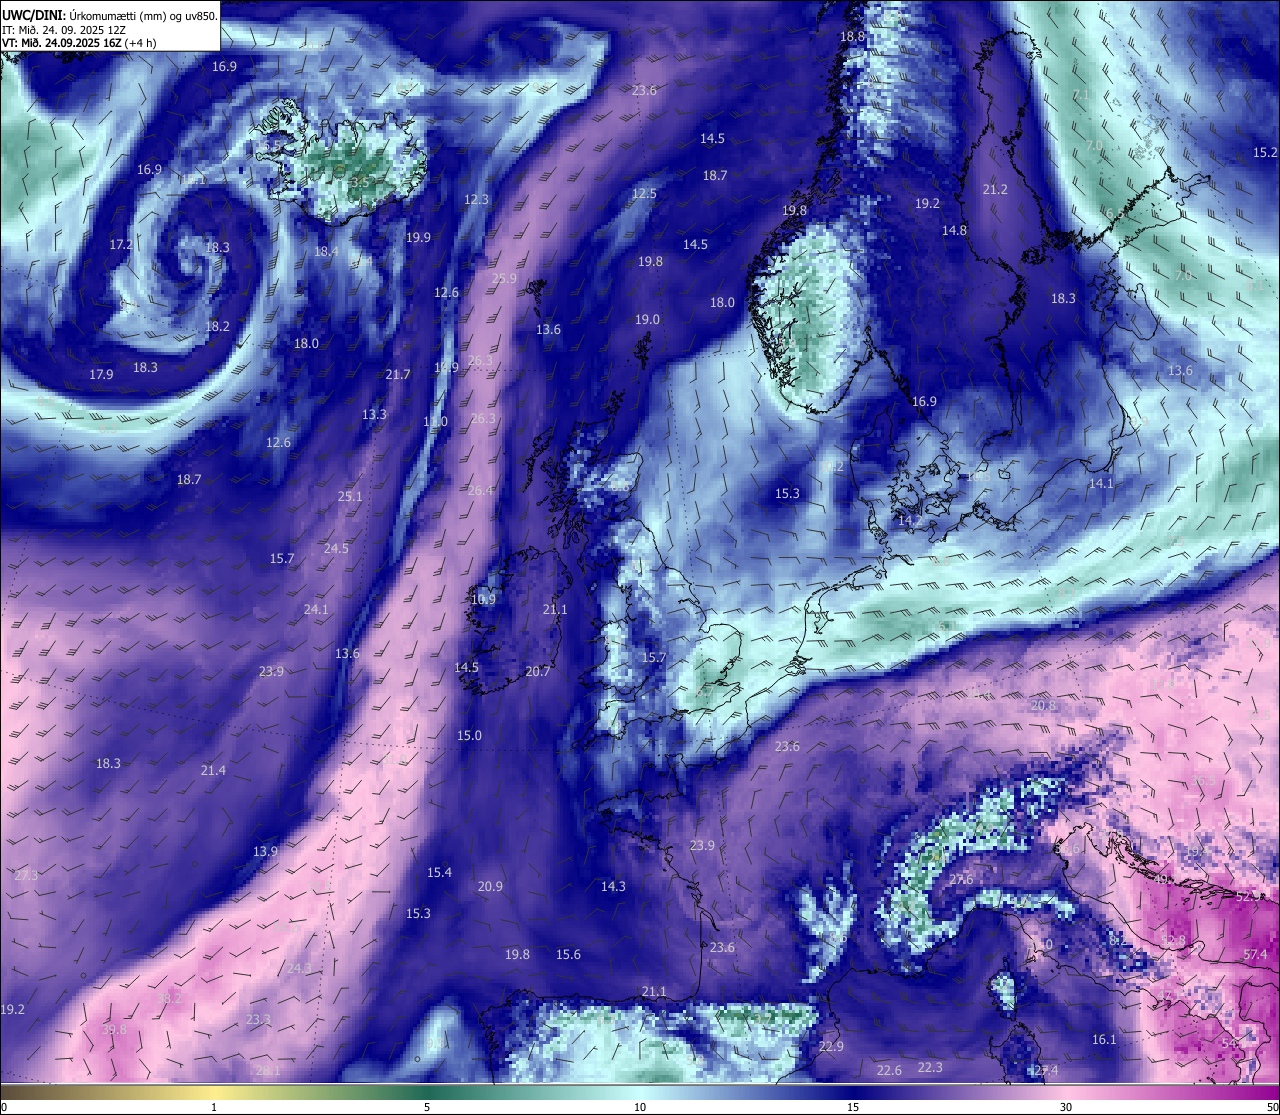Click the map value 39.8
Viewport: 1280px width, 1115px height.
pyautogui.click(x=115, y=1029)
